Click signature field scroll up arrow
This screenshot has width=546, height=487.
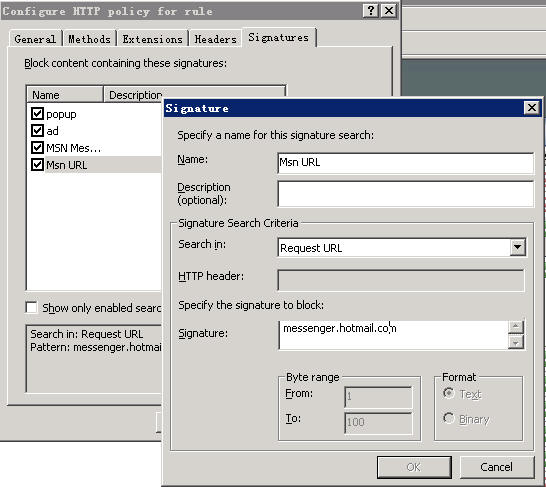pos(516,327)
